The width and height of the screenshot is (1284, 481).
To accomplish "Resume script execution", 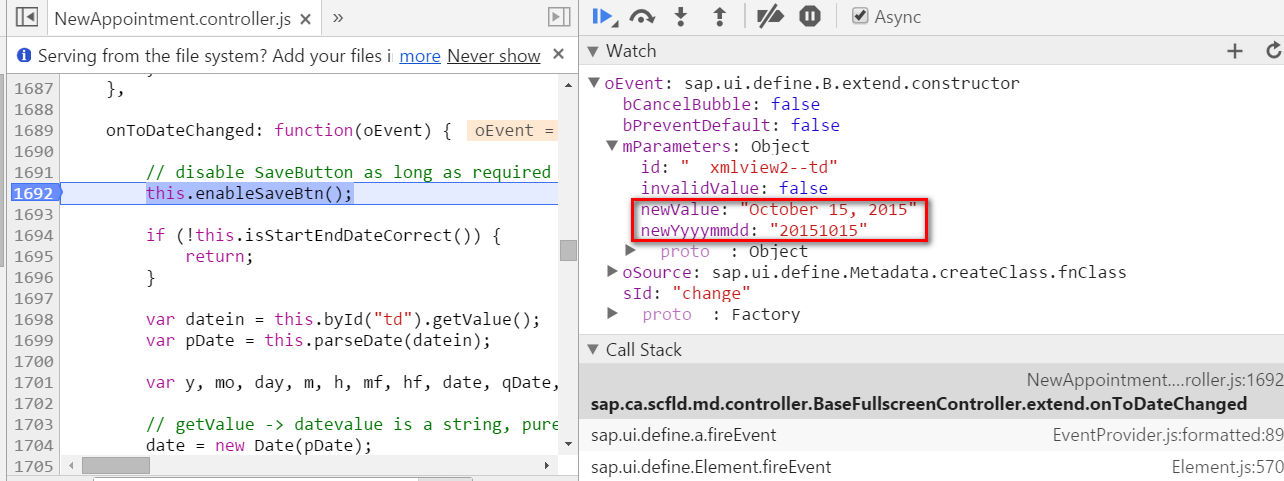I will pos(603,16).
